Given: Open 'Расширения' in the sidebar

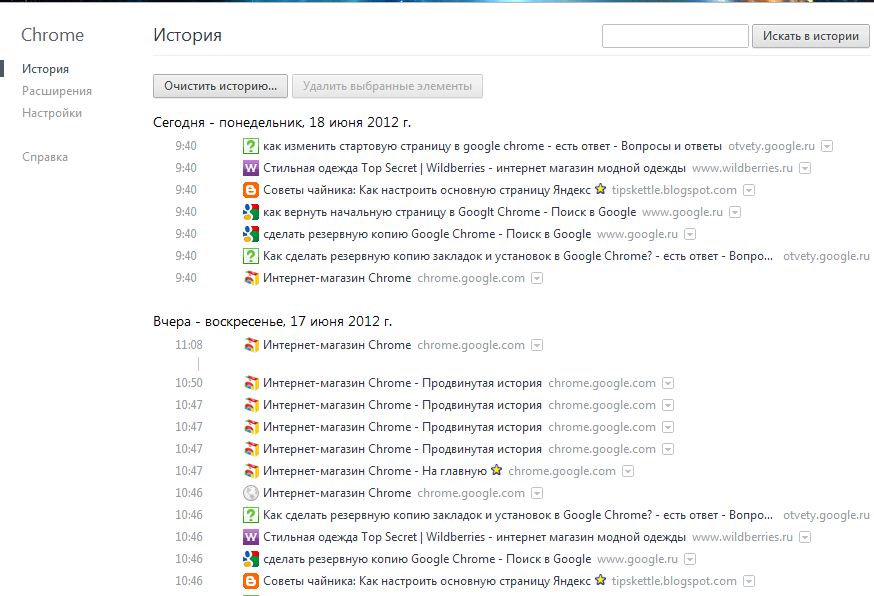Looking at the screenshot, I should [x=57, y=91].
